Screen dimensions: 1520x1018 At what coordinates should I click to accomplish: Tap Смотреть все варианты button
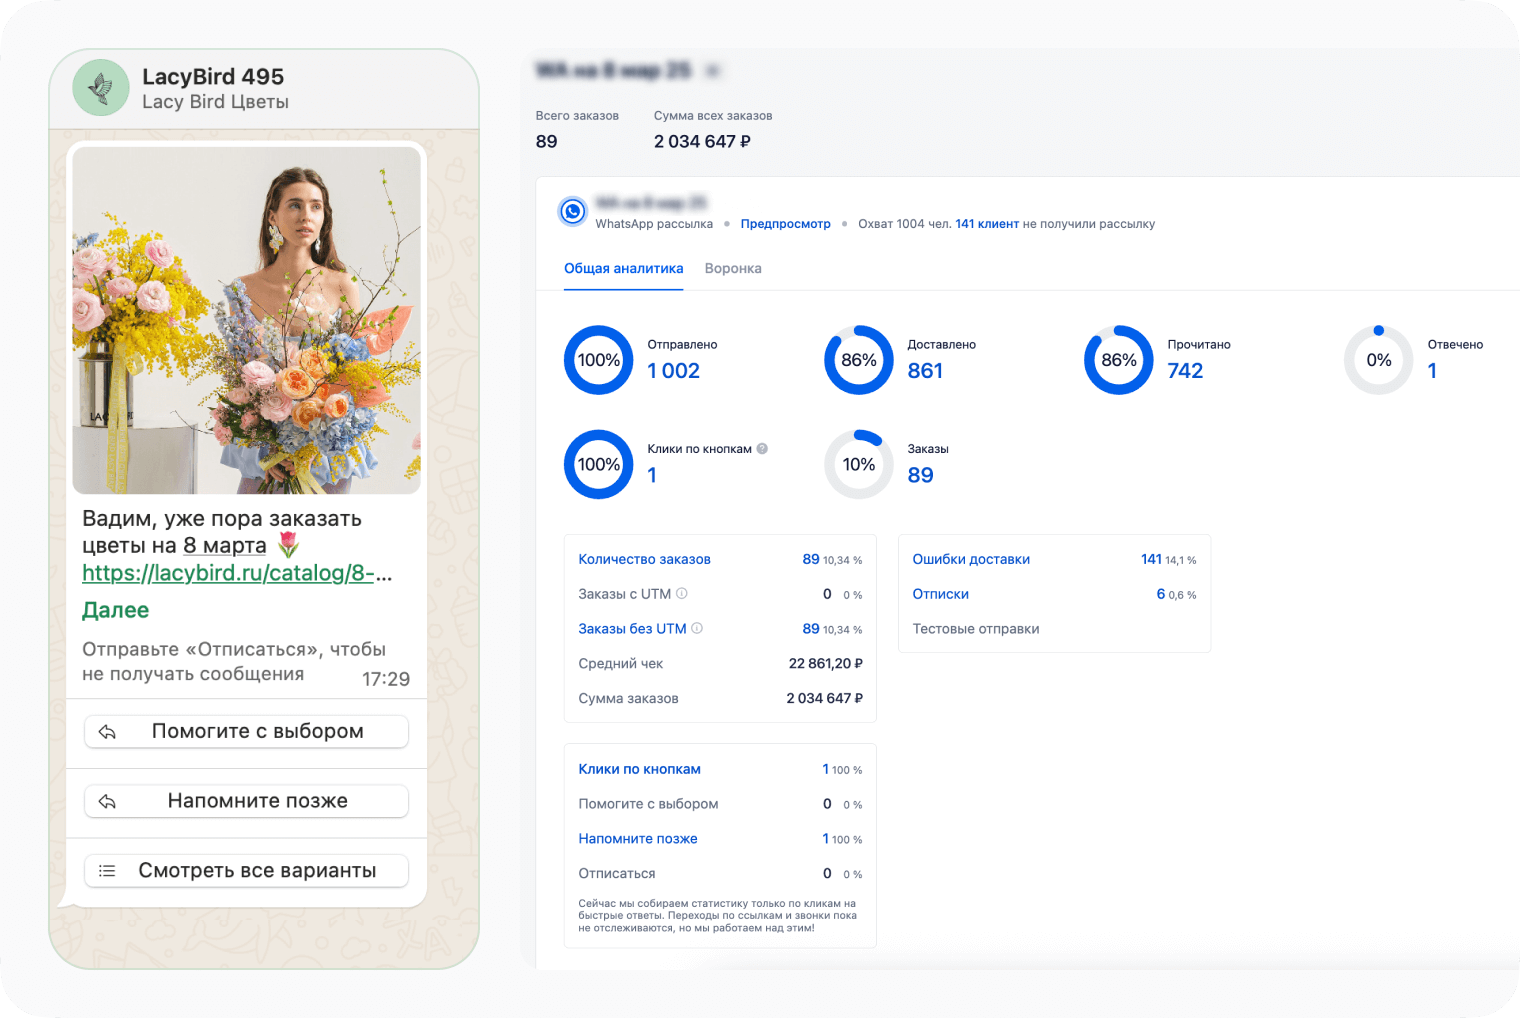click(x=246, y=871)
